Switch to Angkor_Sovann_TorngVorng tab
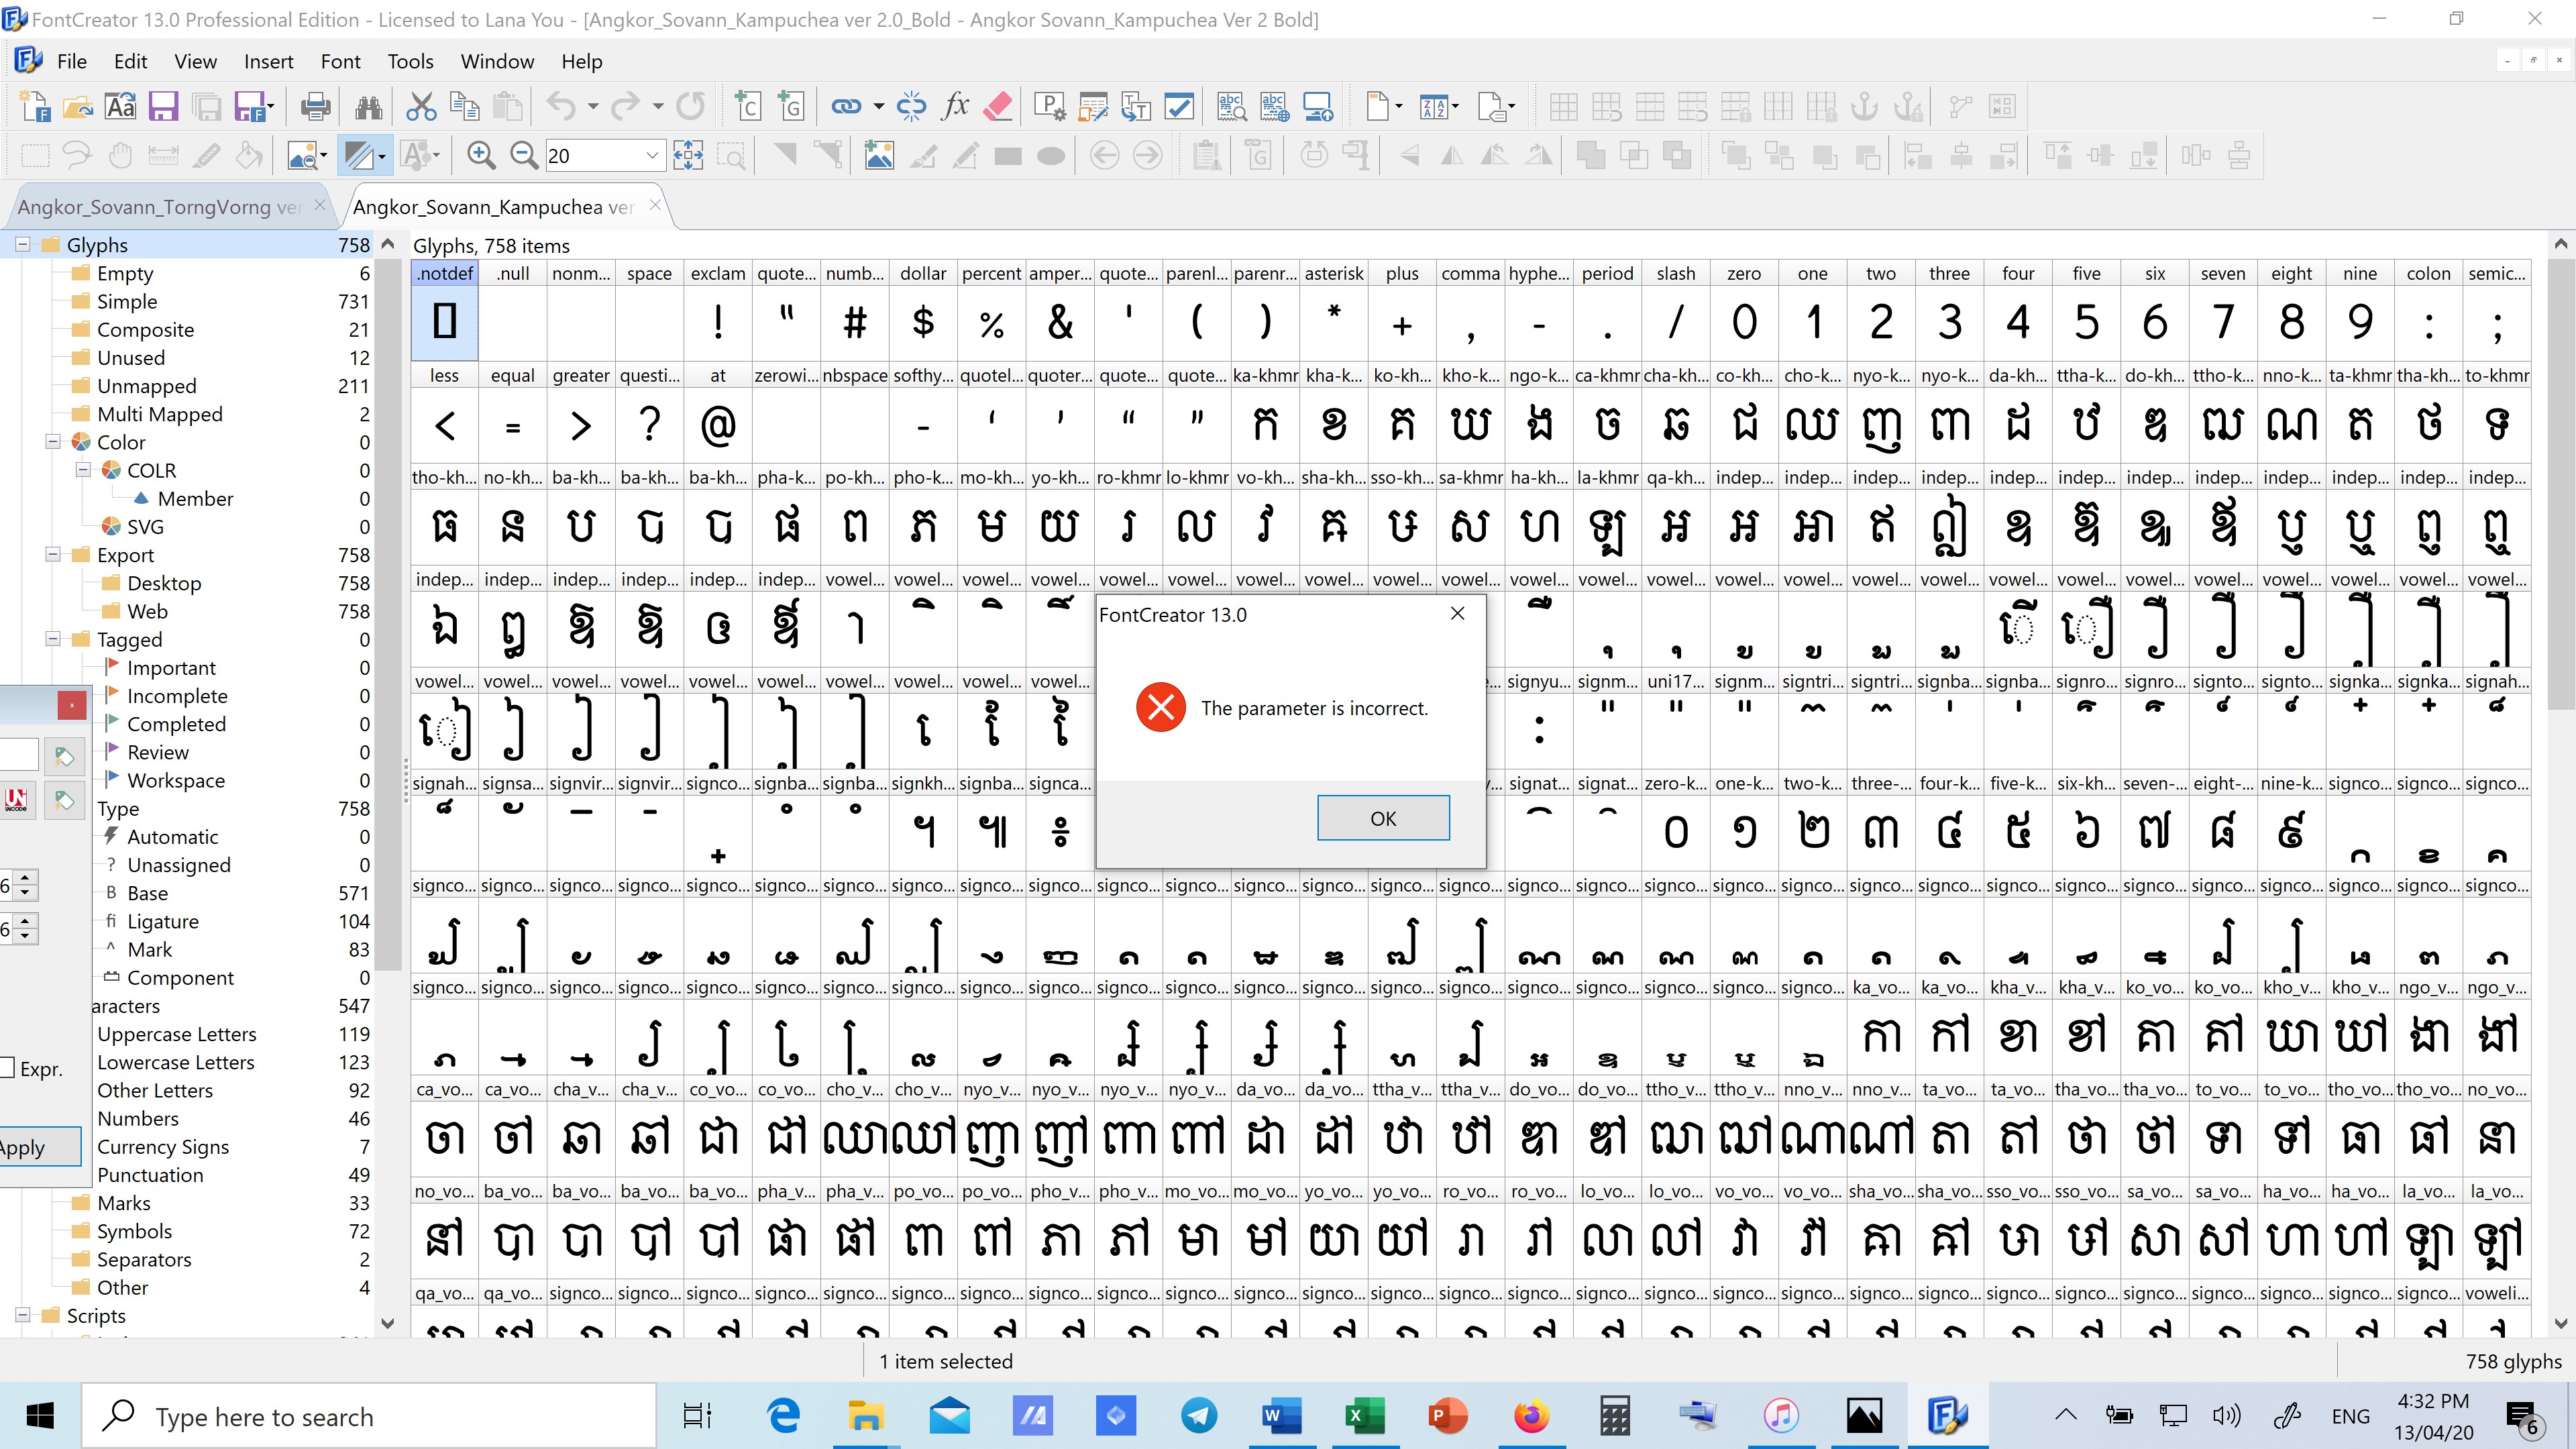This screenshot has width=2576, height=1449. tap(156, 207)
